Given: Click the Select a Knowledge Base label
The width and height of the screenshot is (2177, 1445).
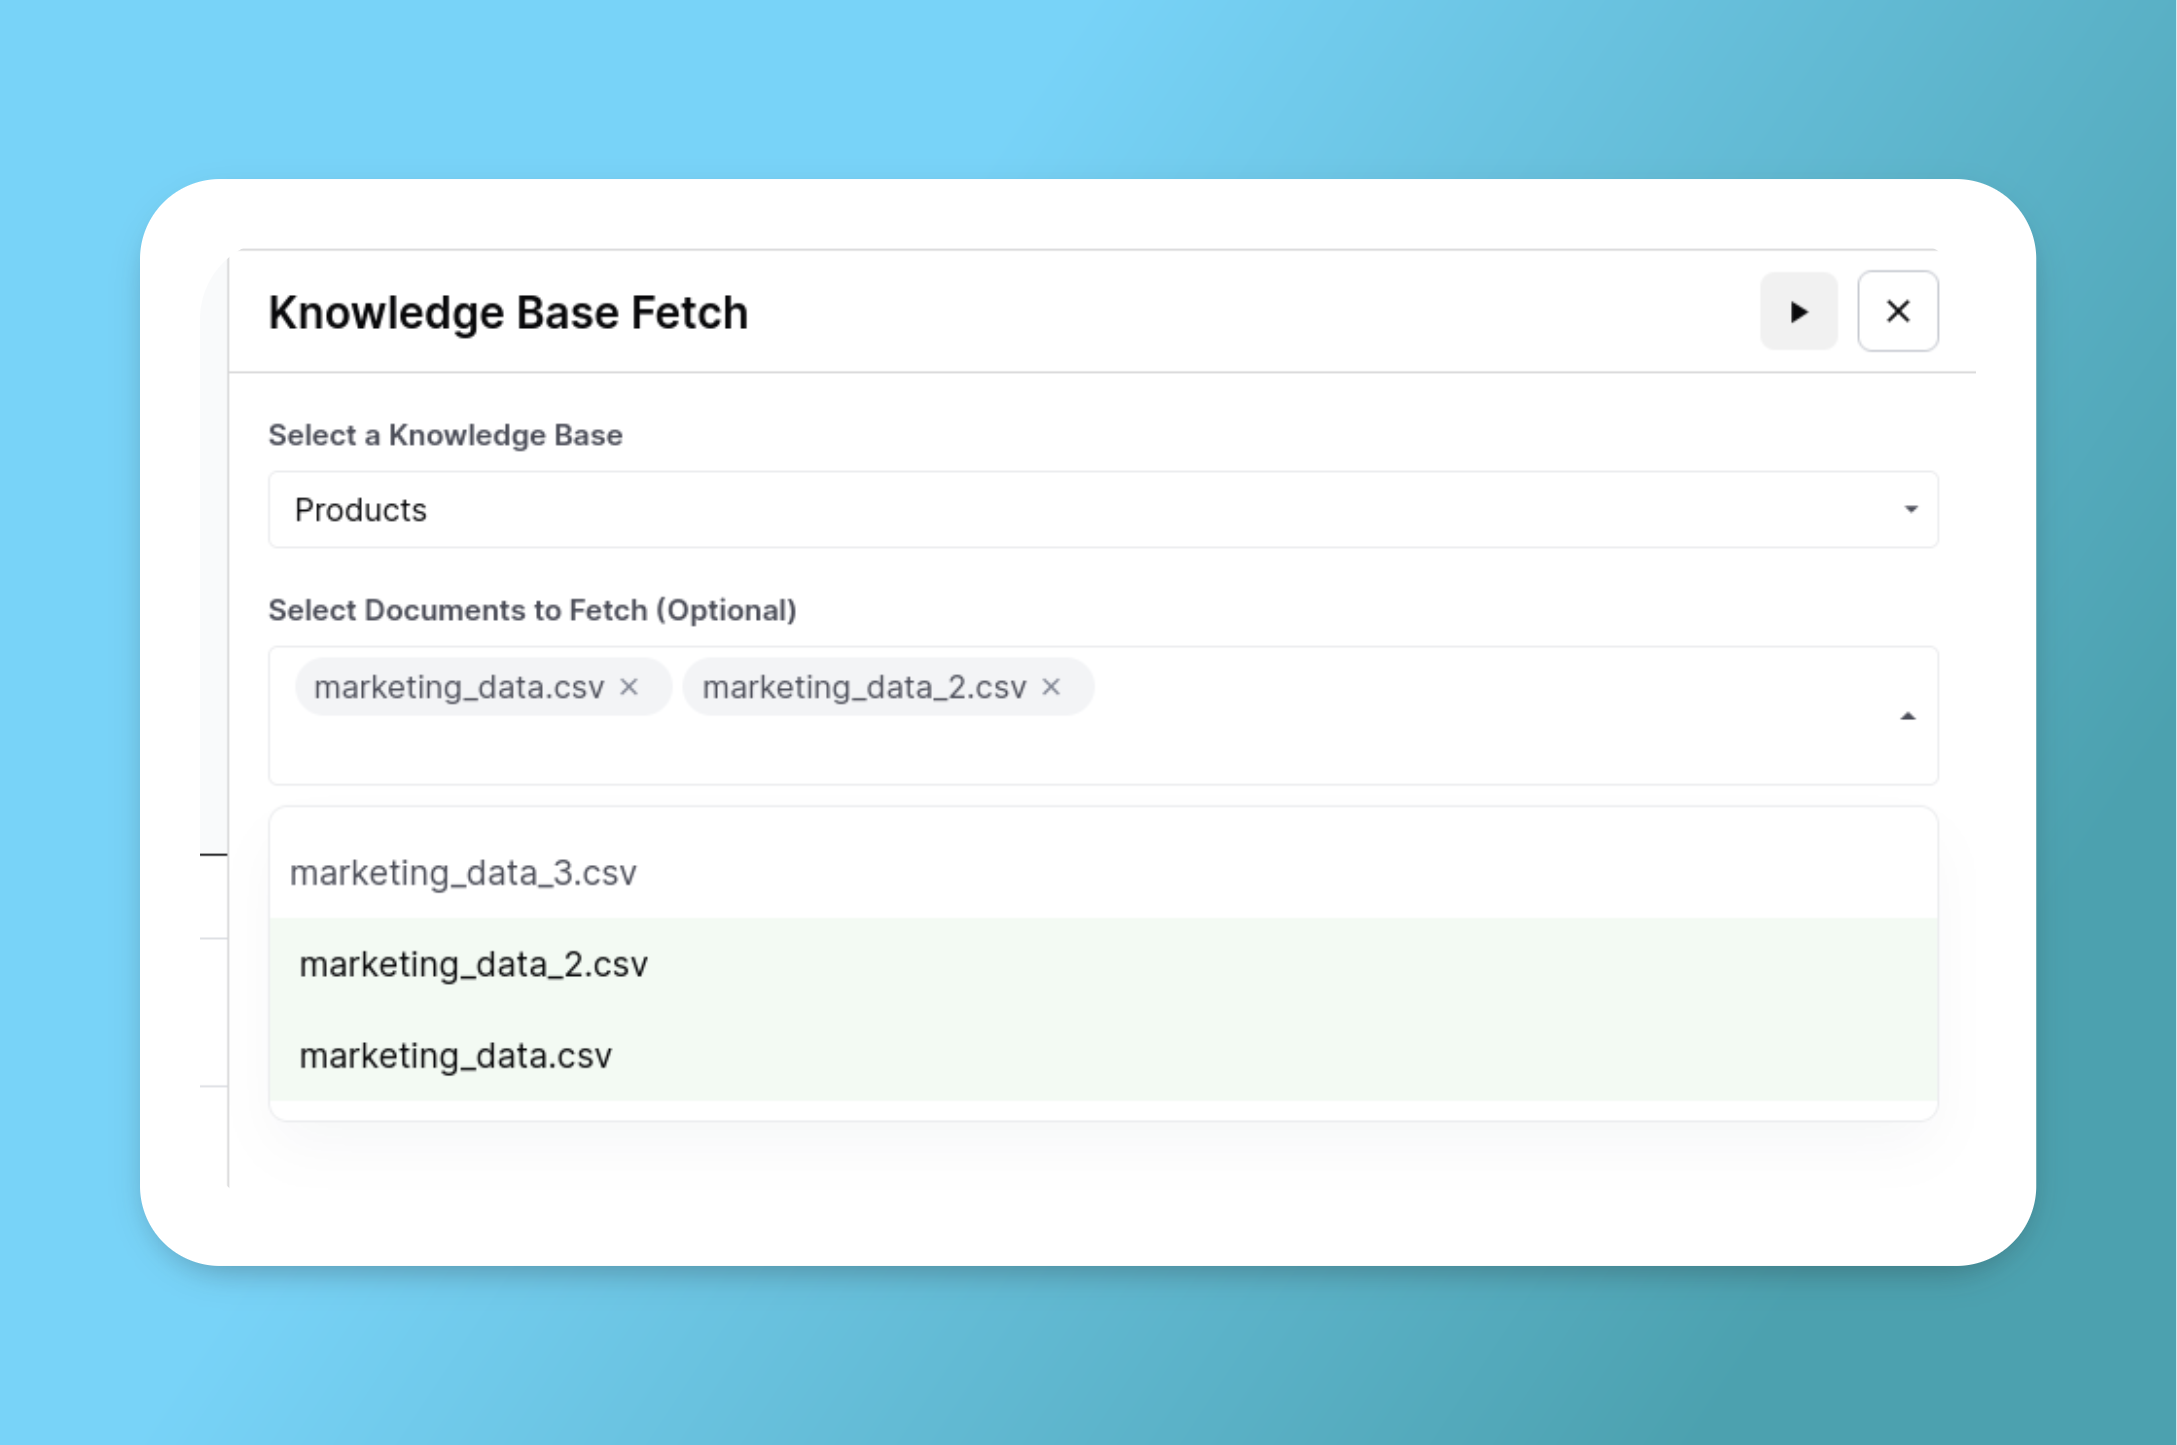Looking at the screenshot, I should pos(445,435).
